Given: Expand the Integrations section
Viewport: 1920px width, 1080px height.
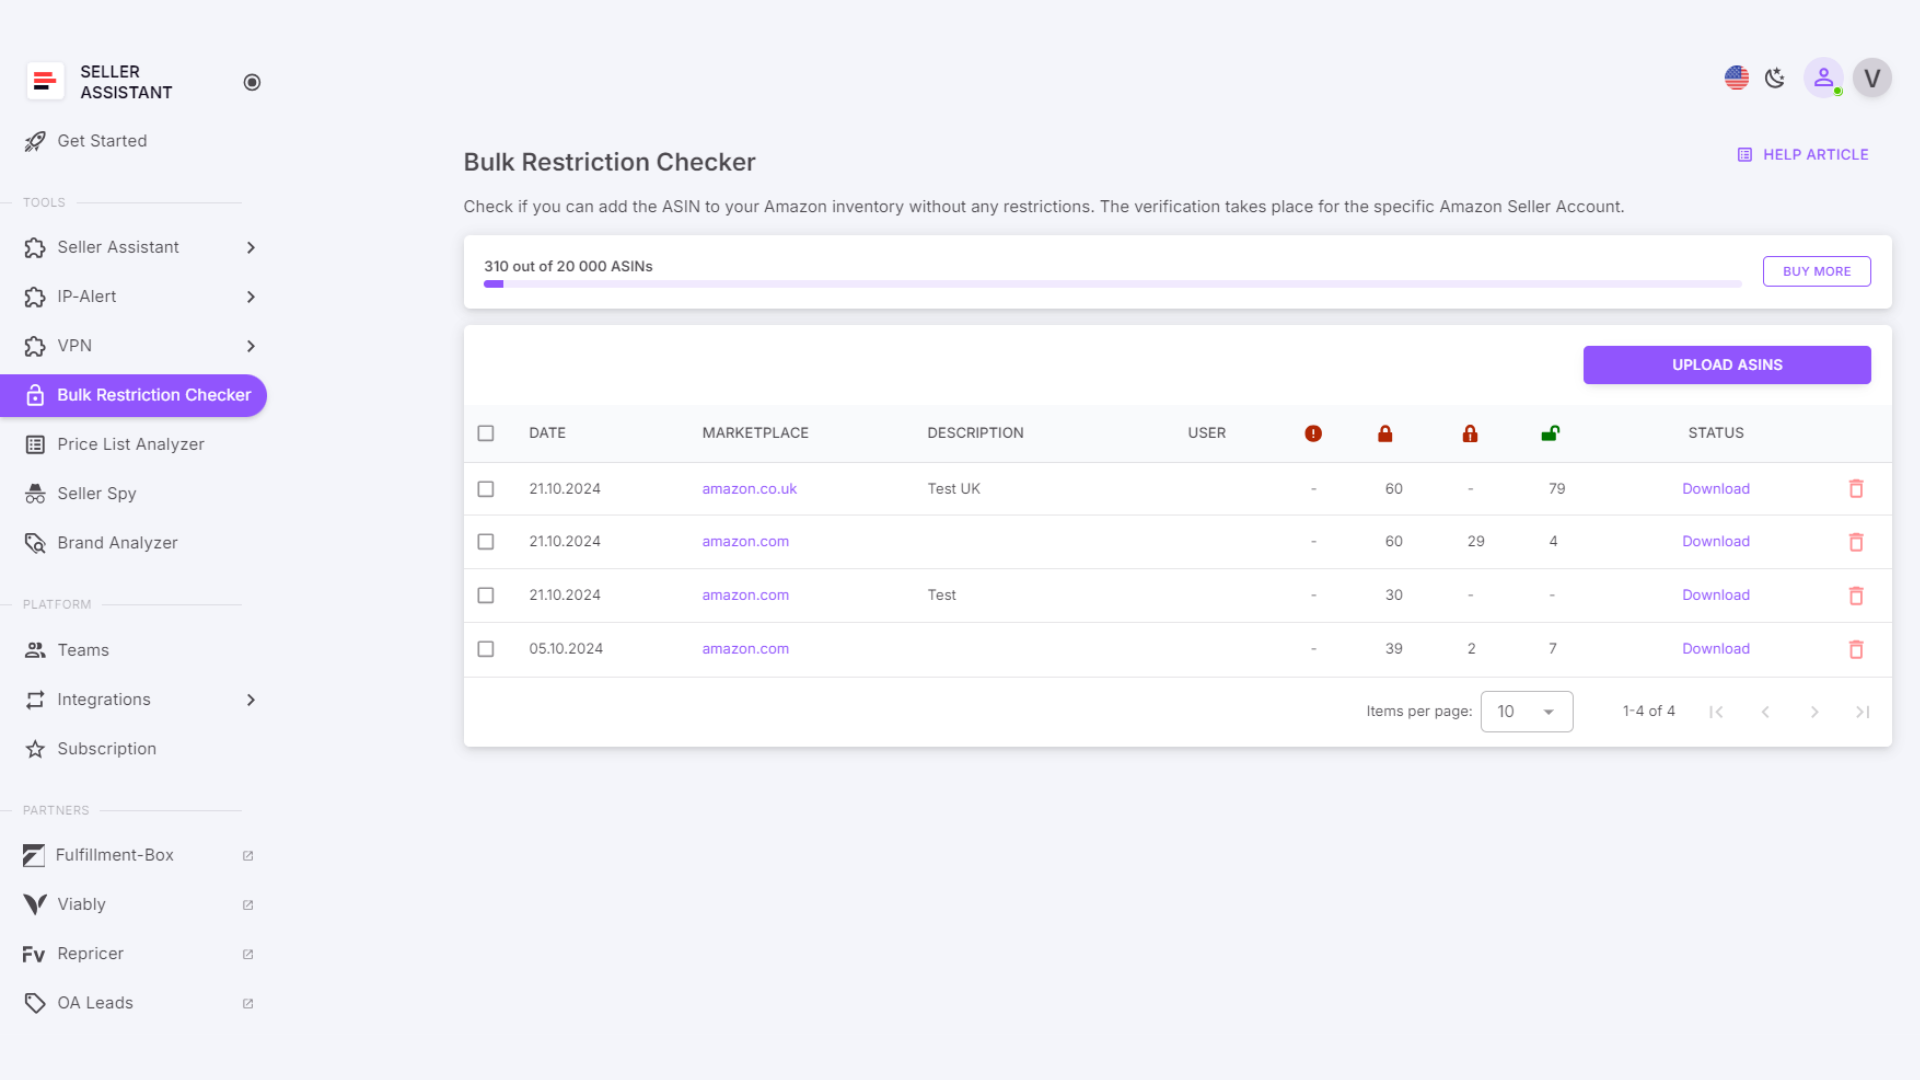Looking at the screenshot, I should pos(104,699).
